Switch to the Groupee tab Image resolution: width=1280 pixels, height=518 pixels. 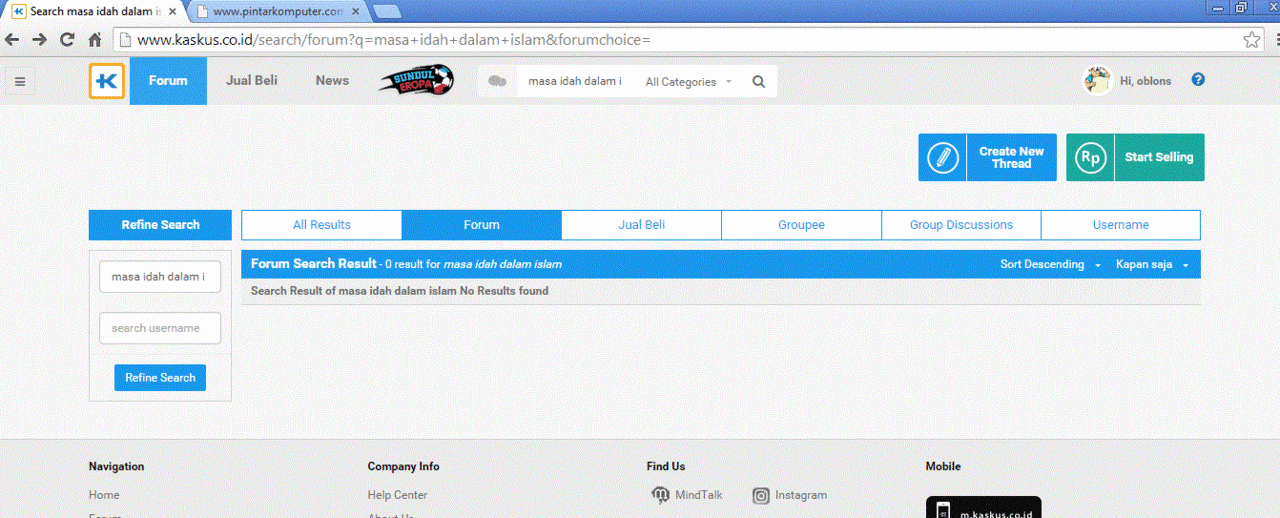pos(802,225)
